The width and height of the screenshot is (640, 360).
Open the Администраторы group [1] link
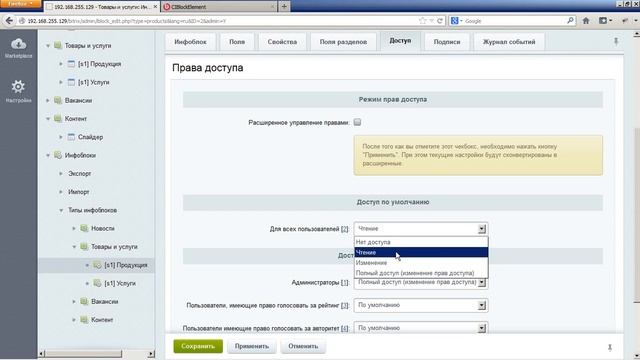[345, 282]
